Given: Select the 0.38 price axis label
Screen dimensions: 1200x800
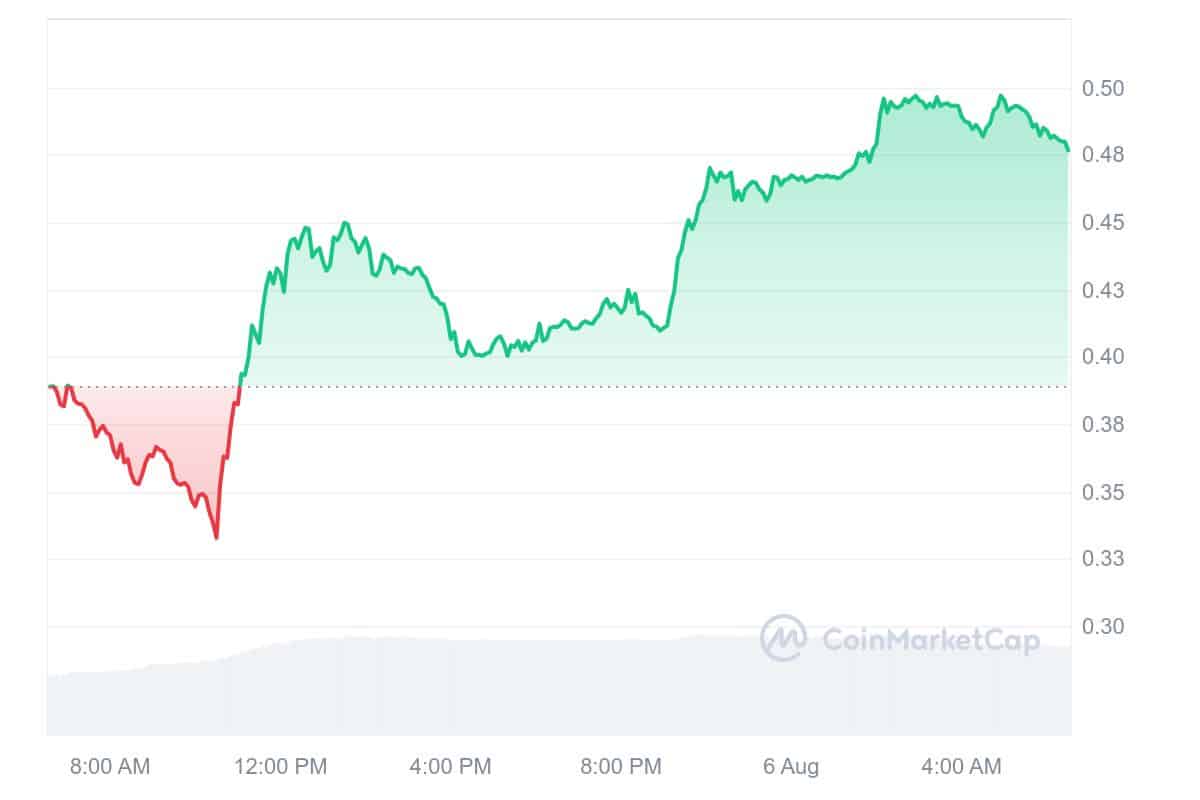Looking at the screenshot, I should point(1103,425).
